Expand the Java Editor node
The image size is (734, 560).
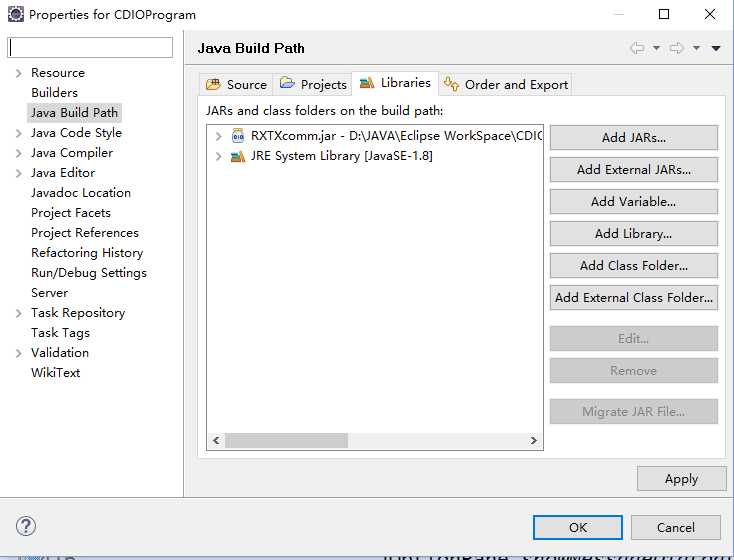(18, 173)
